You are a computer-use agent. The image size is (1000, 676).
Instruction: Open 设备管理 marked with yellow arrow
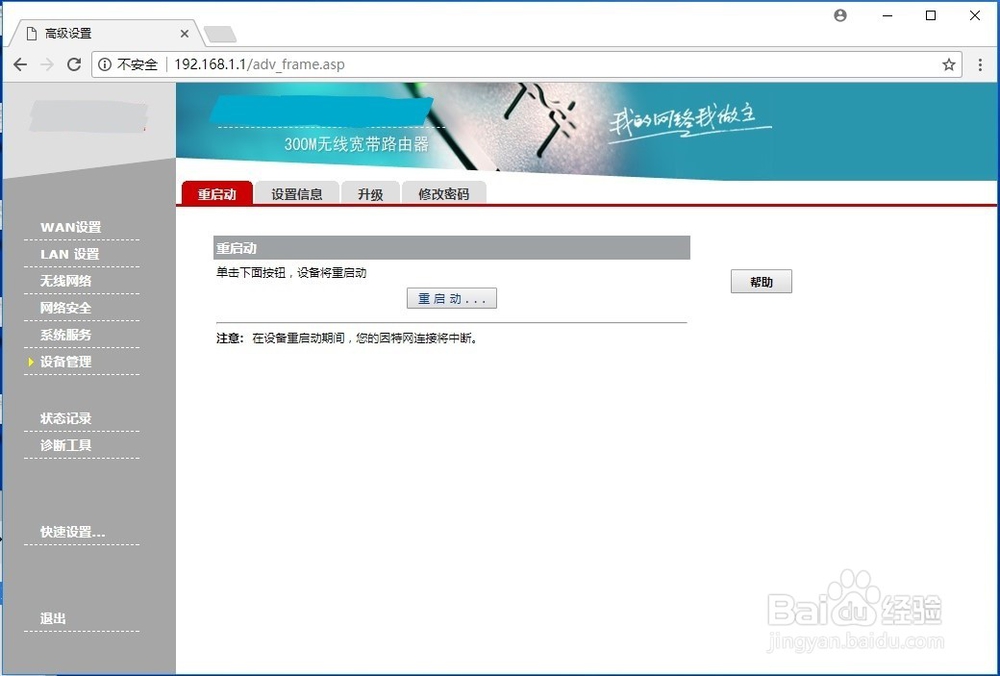(66, 362)
